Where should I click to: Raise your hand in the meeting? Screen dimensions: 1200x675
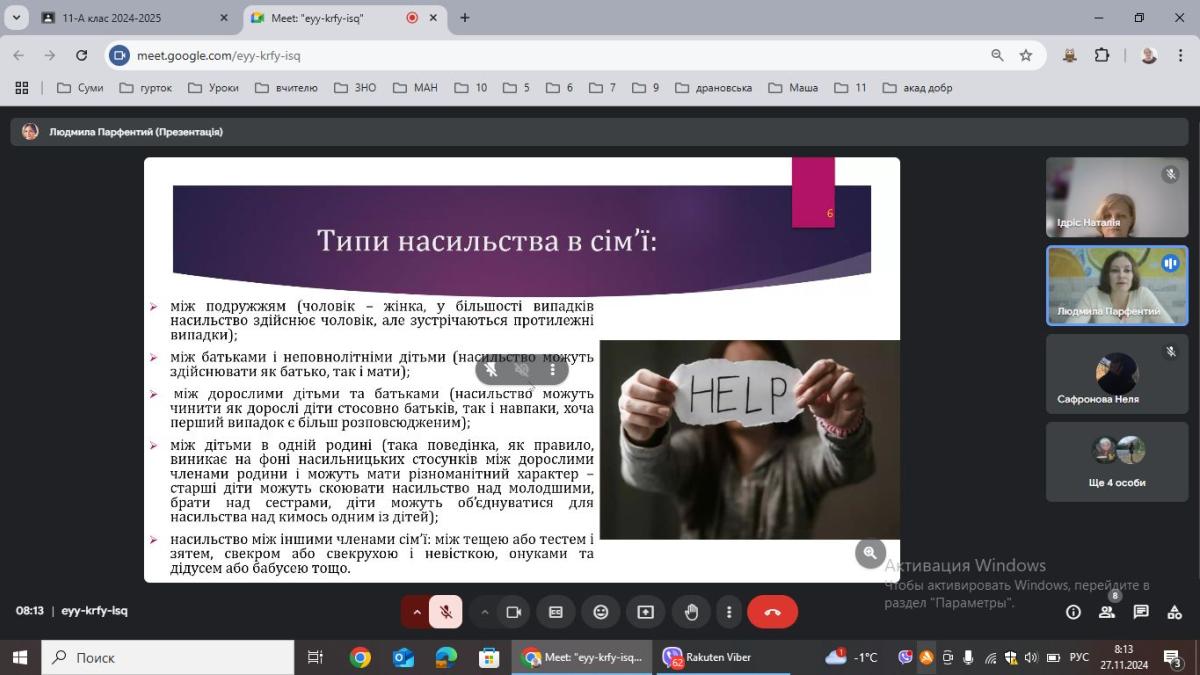click(x=690, y=612)
